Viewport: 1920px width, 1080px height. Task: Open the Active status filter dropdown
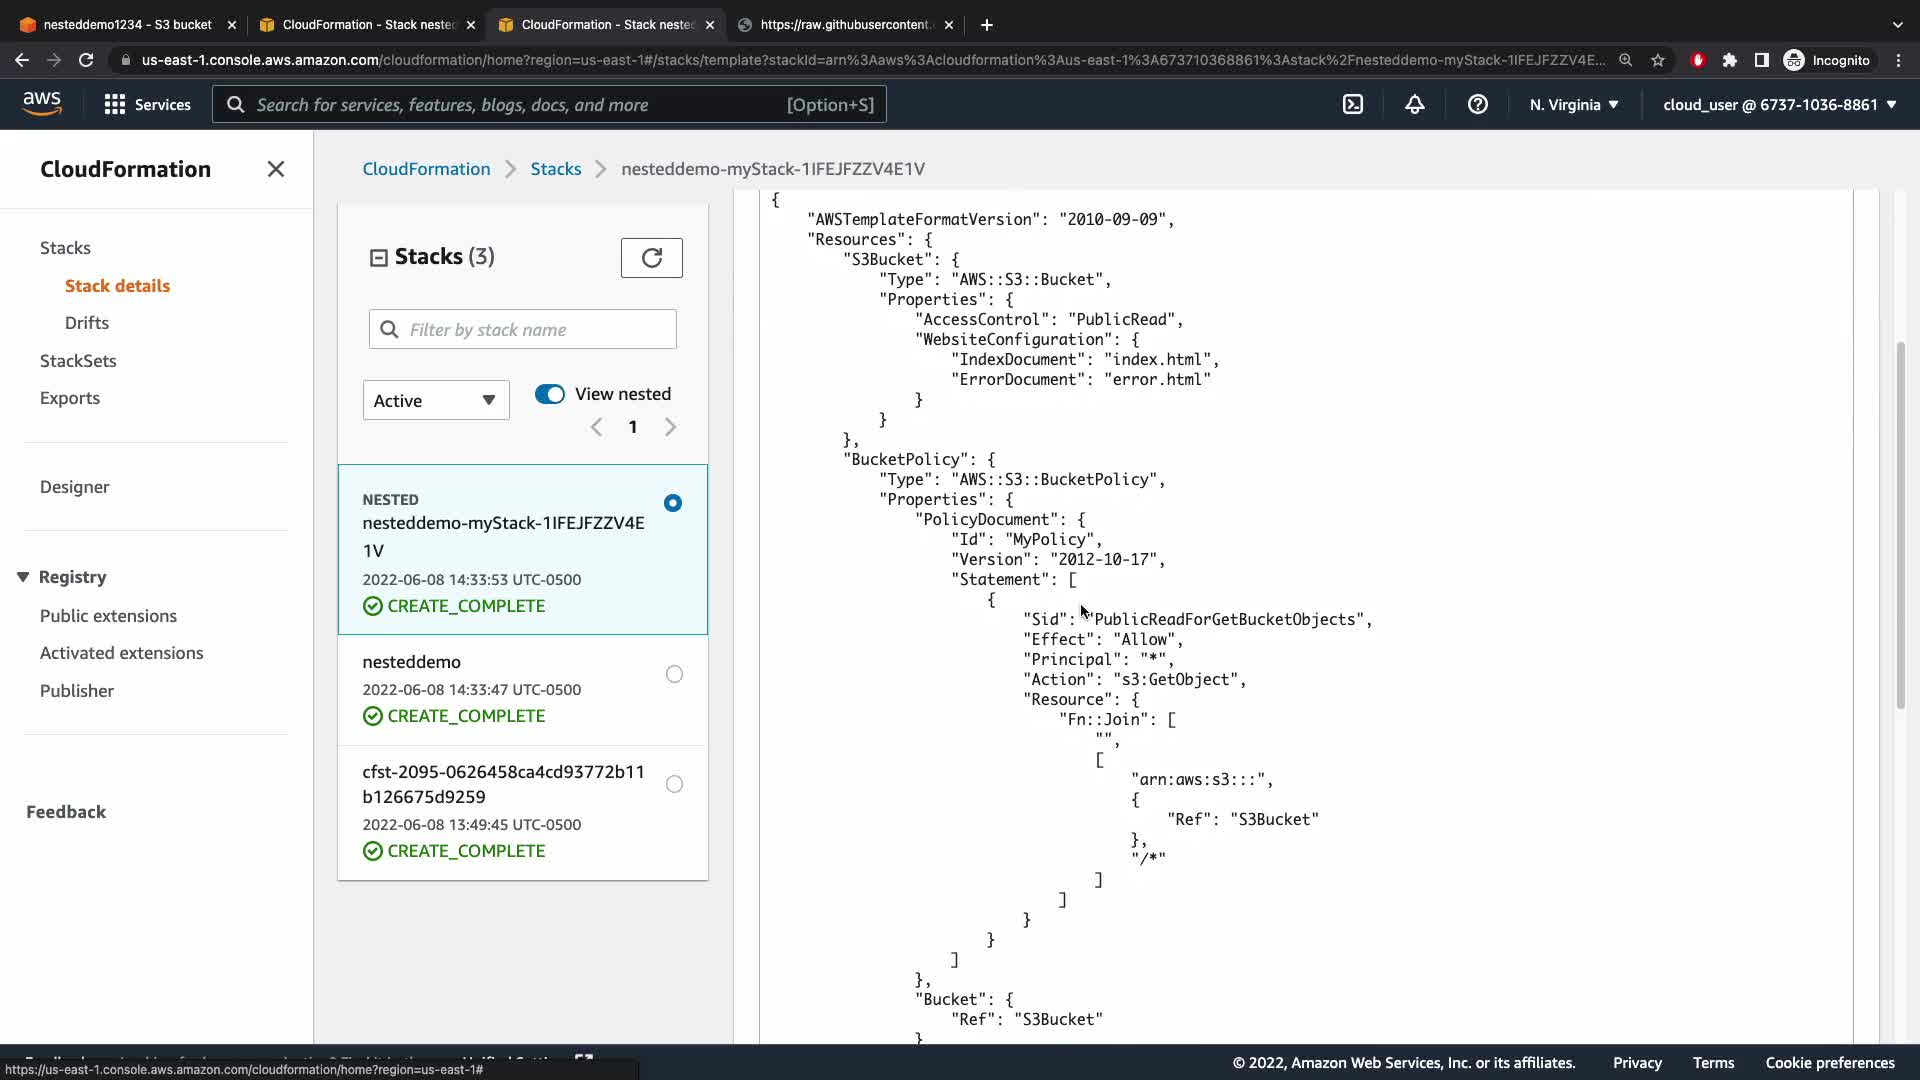pos(435,400)
